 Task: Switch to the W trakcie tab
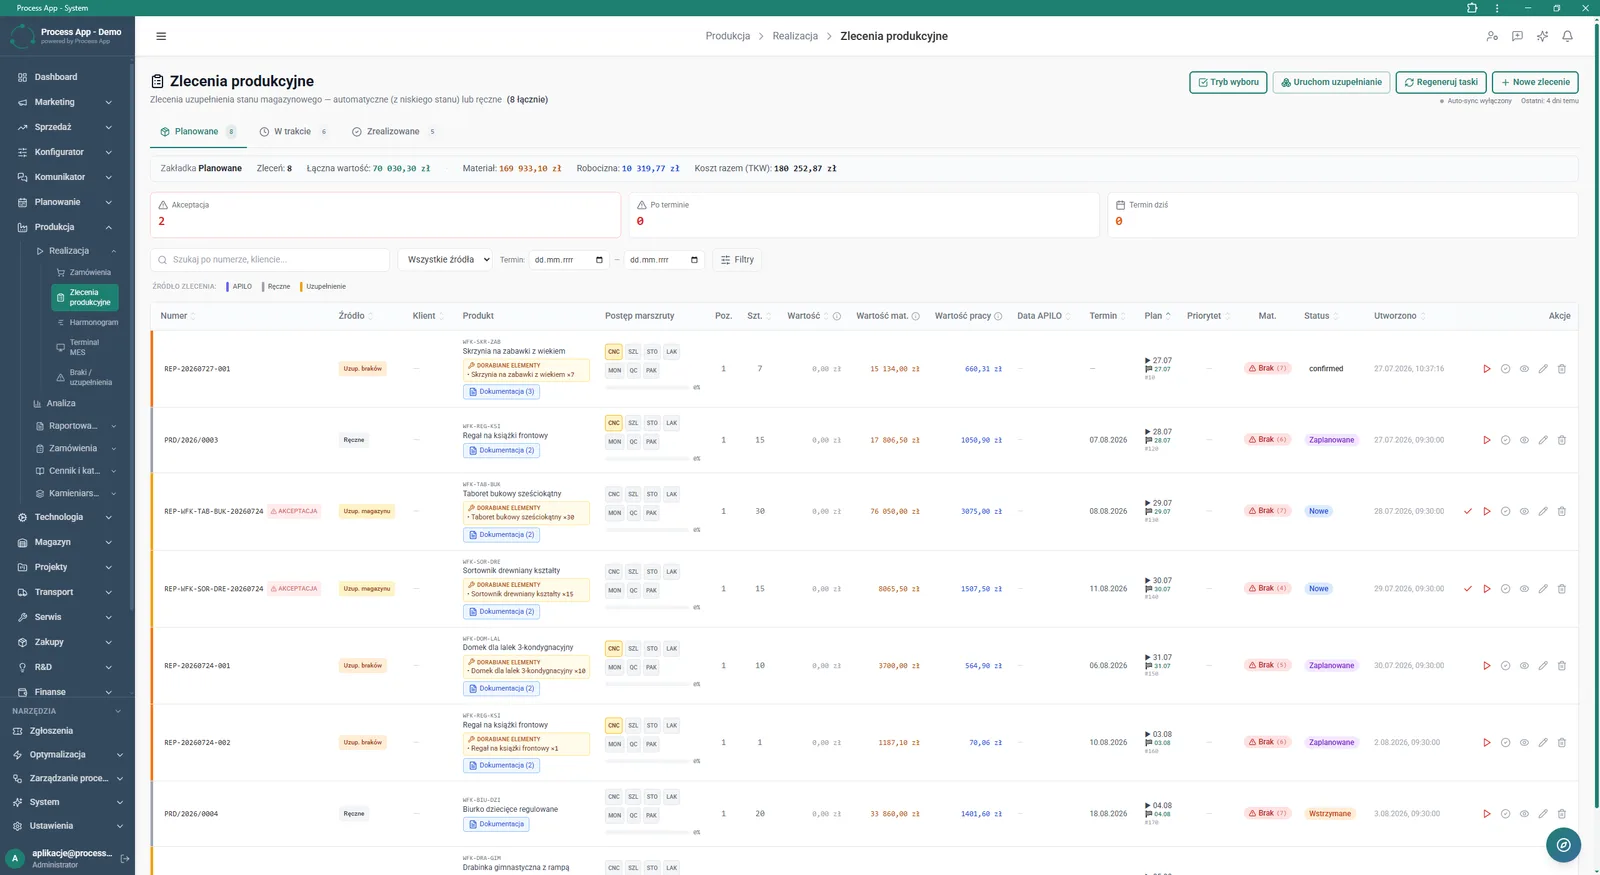coord(293,132)
